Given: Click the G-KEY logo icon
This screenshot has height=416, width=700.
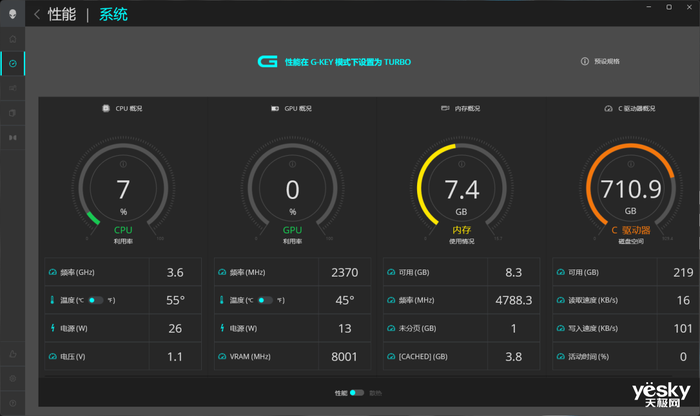Looking at the screenshot, I should click(x=267, y=62).
